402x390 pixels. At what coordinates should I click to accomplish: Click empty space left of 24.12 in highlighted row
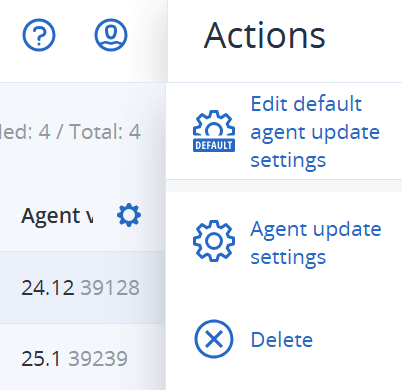tap(10, 287)
